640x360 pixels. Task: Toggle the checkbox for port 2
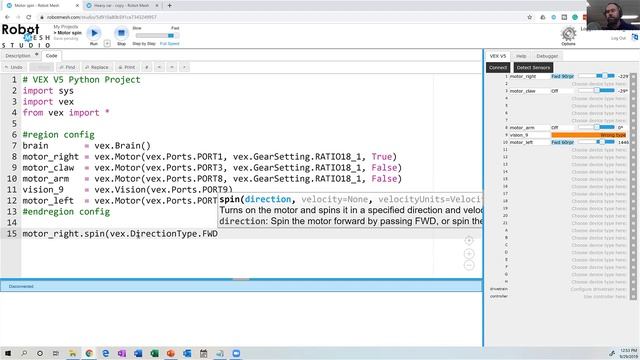[x=633, y=84]
